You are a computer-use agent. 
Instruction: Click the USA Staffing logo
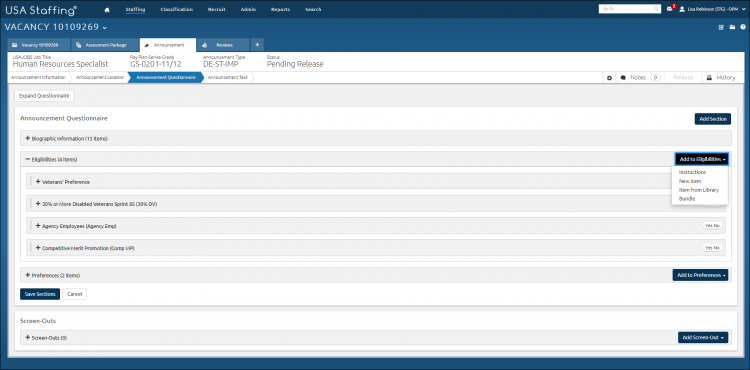pyautogui.click(x=41, y=10)
